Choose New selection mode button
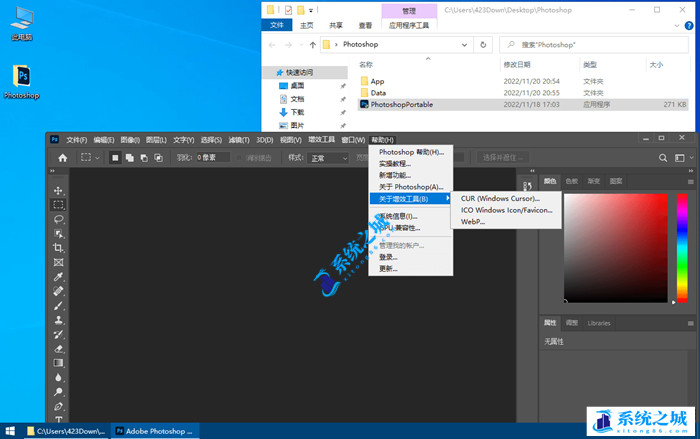700x439 pixels. [115, 158]
